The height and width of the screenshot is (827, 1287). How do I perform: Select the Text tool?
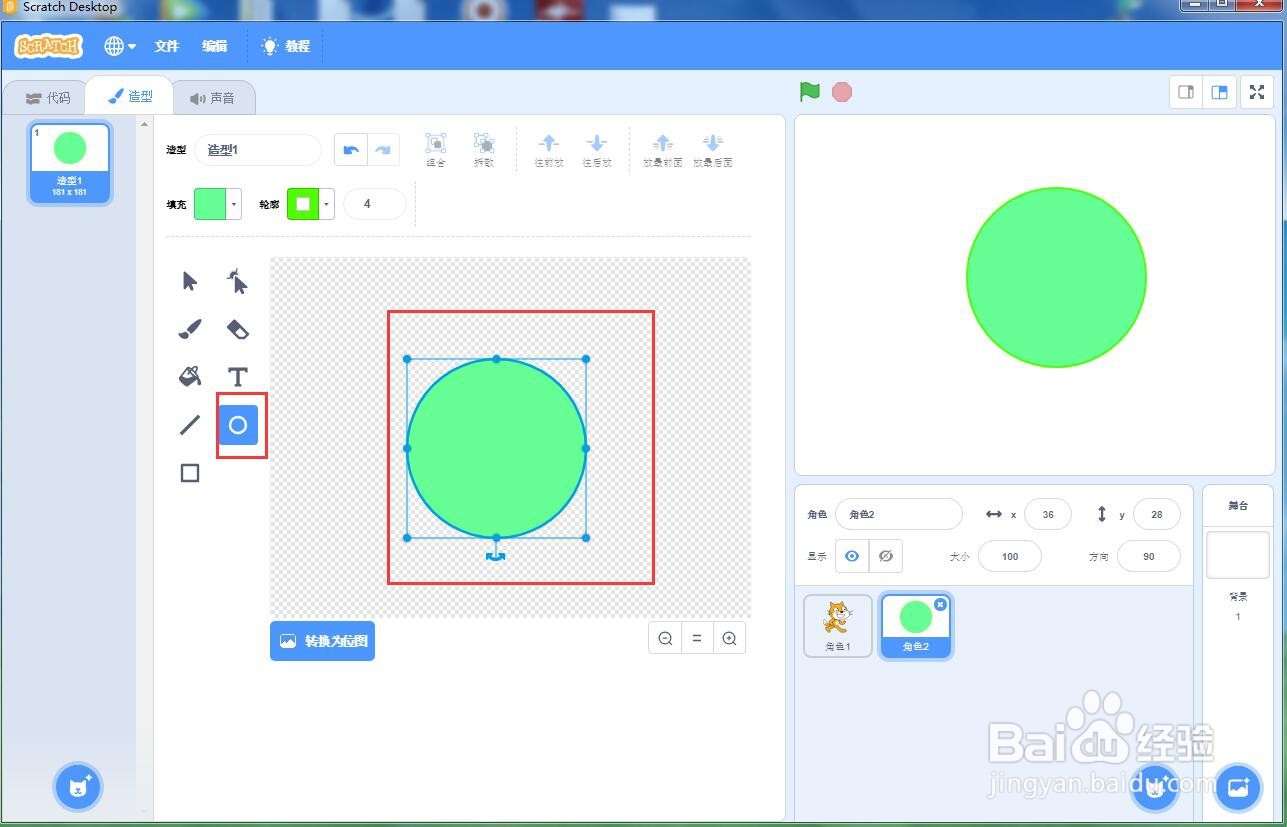(x=237, y=377)
